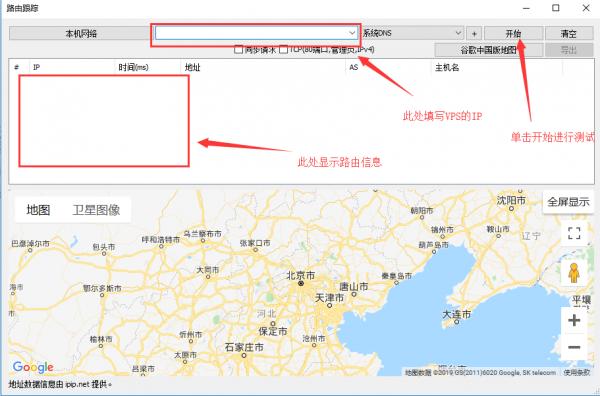Open the 使用条款 terms link

[577, 372]
